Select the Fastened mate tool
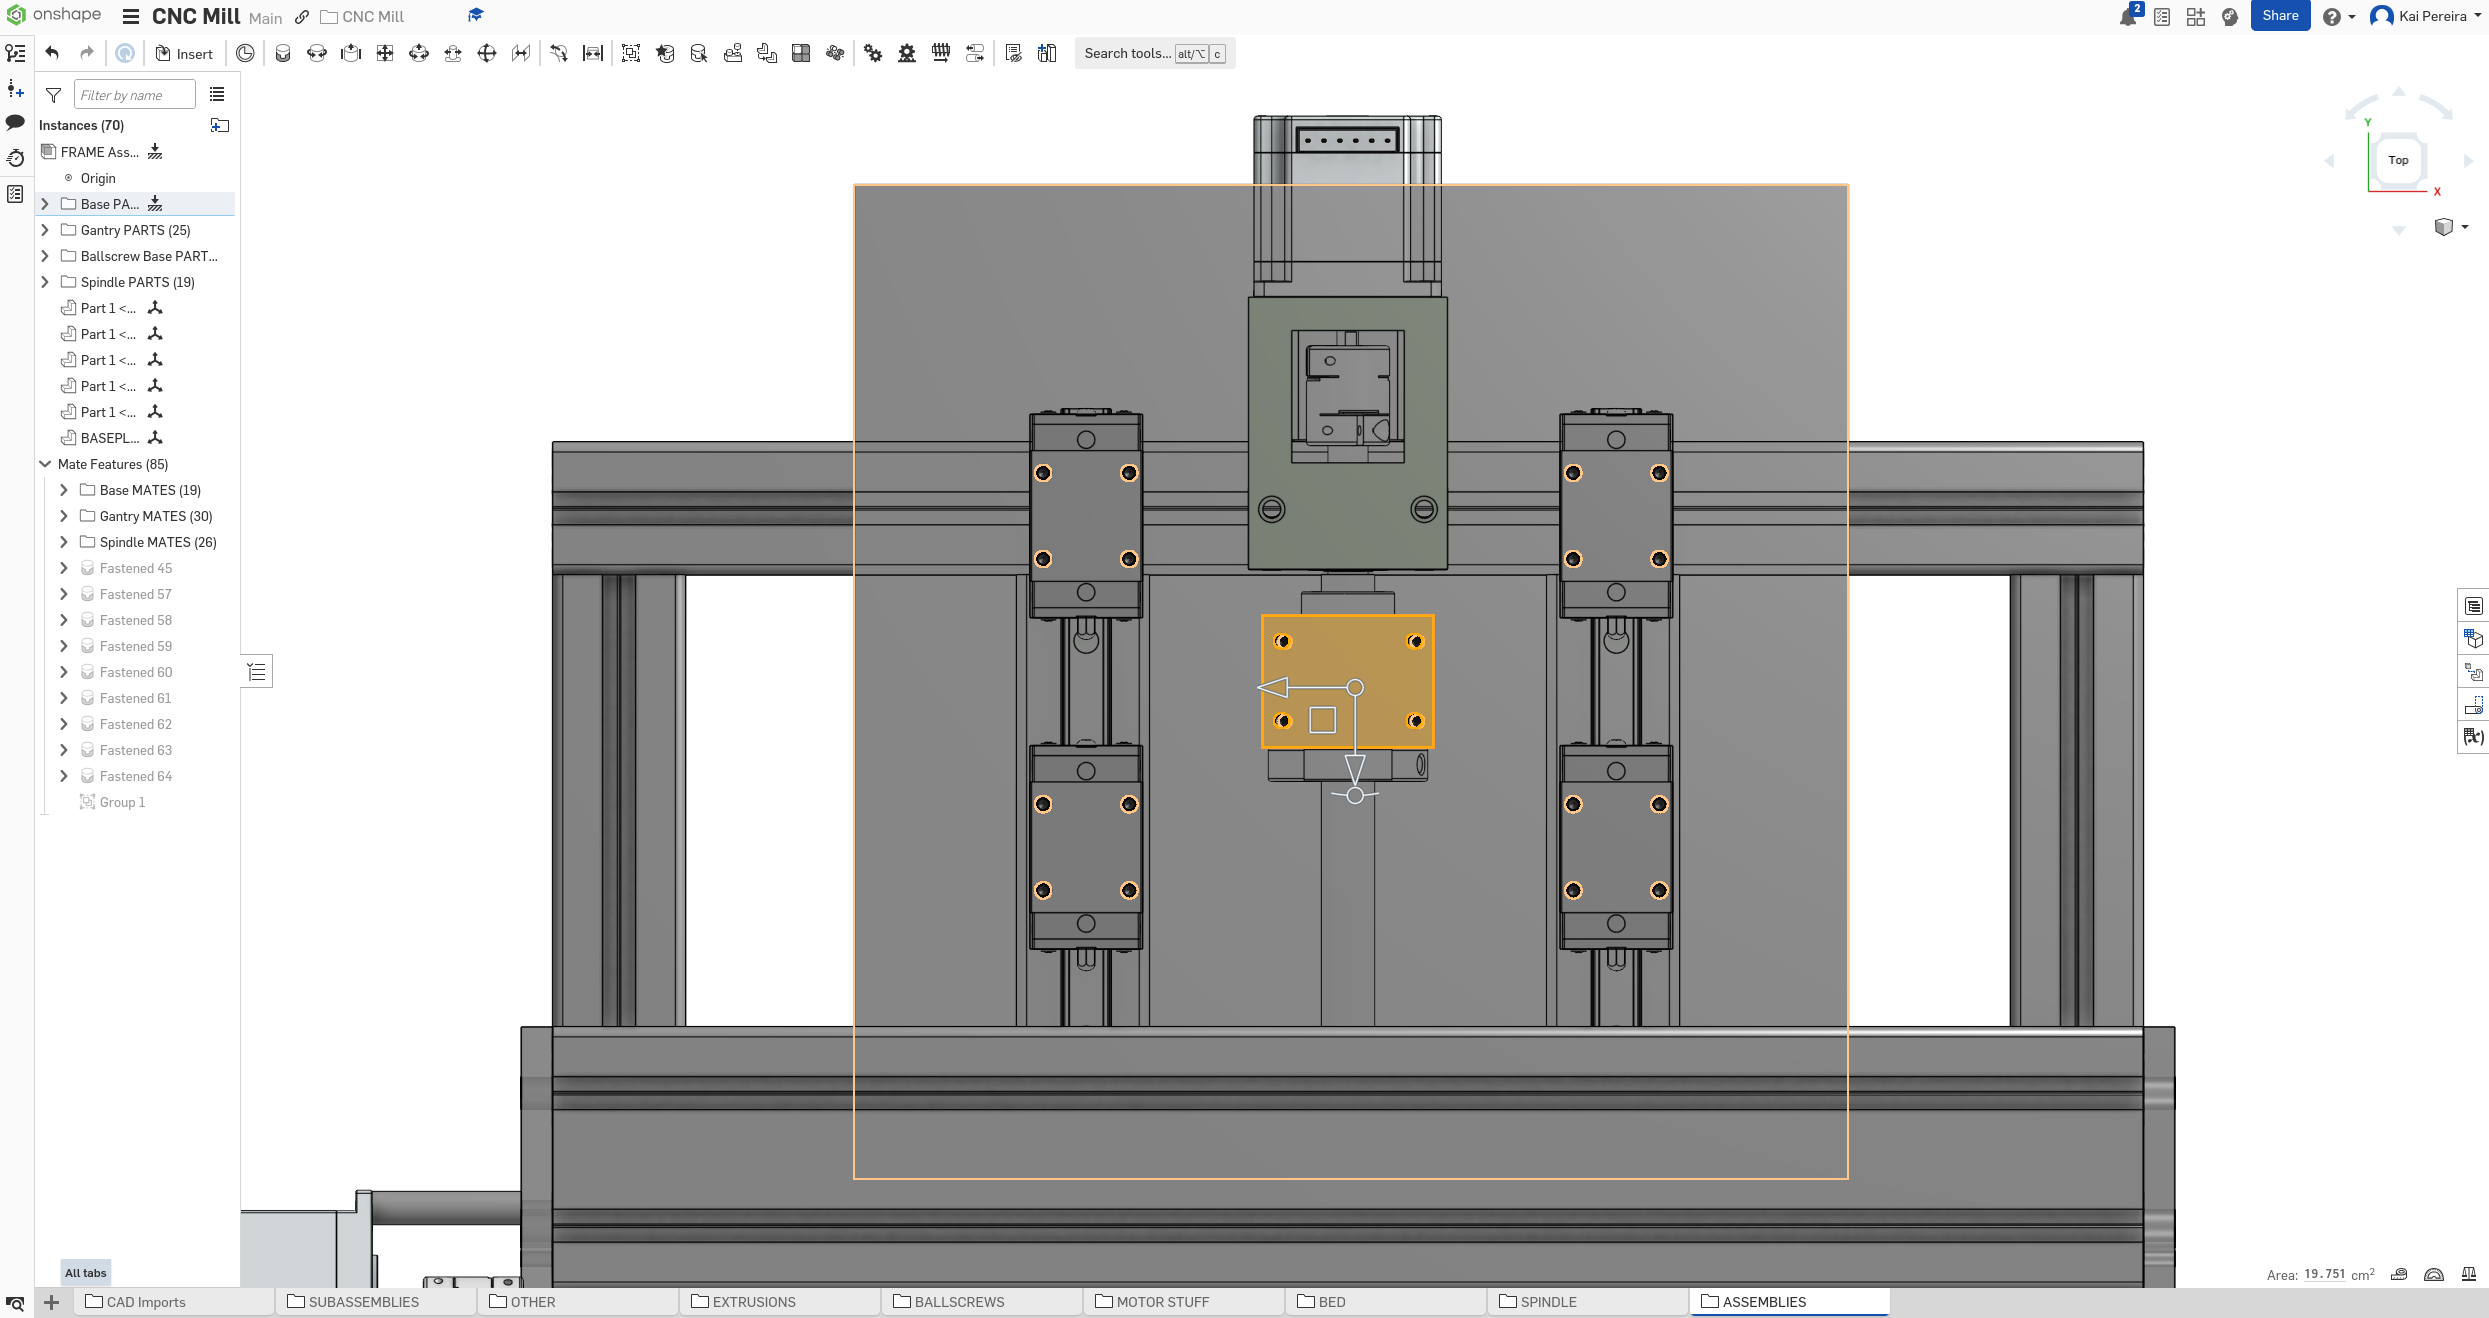The width and height of the screenshot is (2489, 1318). pos(283,53)
